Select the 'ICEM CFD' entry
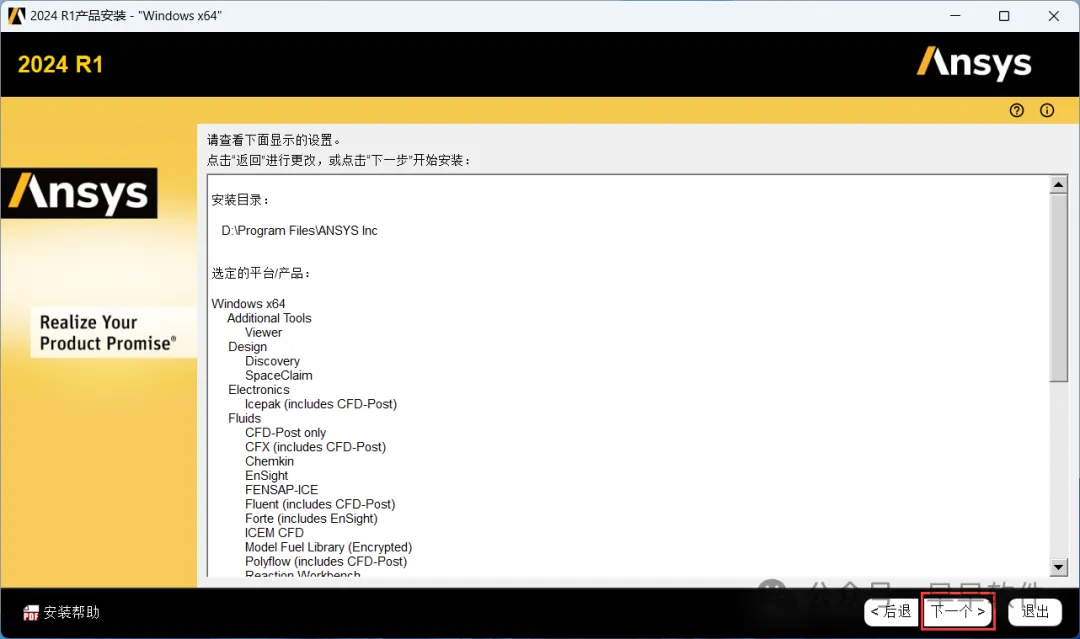Image resolution: width=1080 pixels, height=639 pixels. pos(274,533)
